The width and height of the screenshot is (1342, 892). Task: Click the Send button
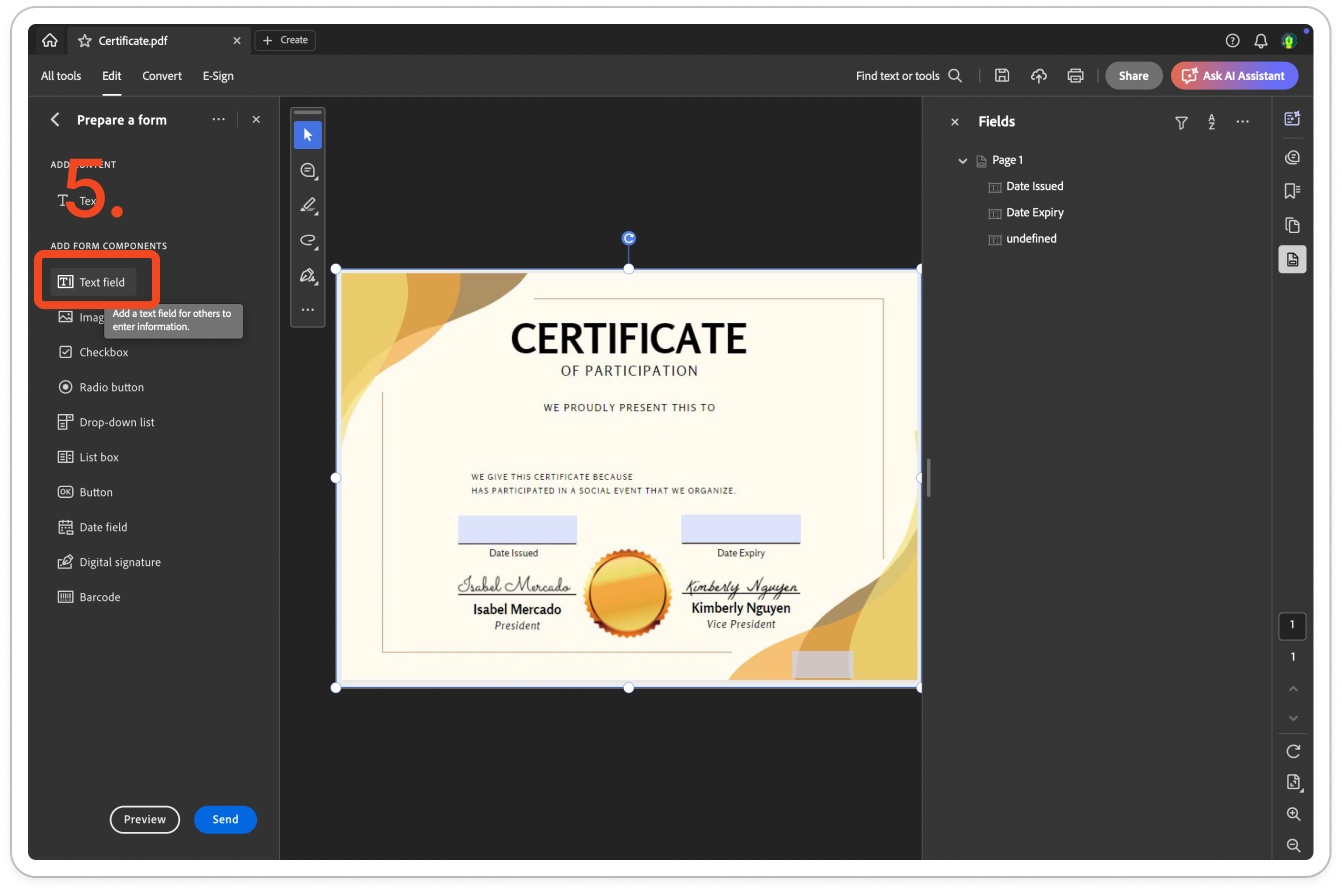[225, 819]
